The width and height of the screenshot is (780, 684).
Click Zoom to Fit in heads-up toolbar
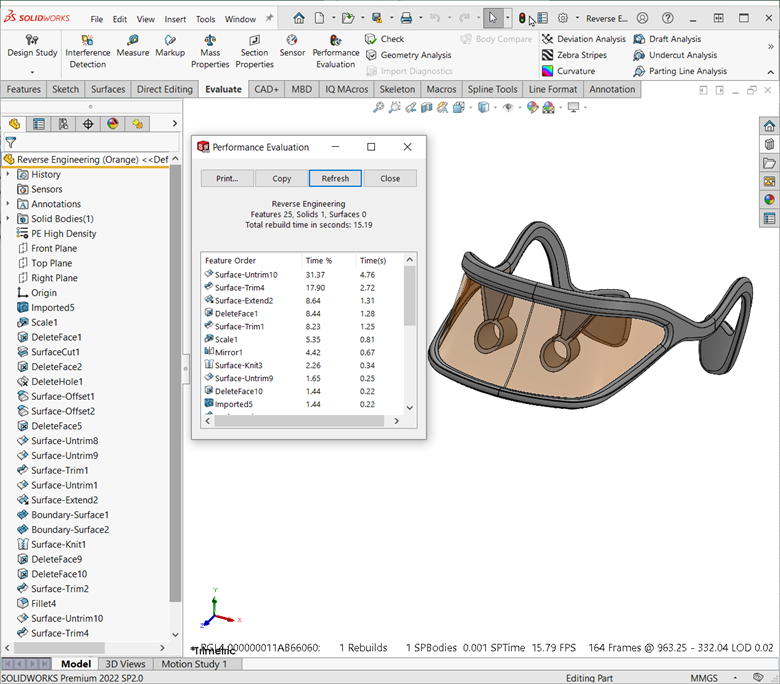click(x=379, y=107)
